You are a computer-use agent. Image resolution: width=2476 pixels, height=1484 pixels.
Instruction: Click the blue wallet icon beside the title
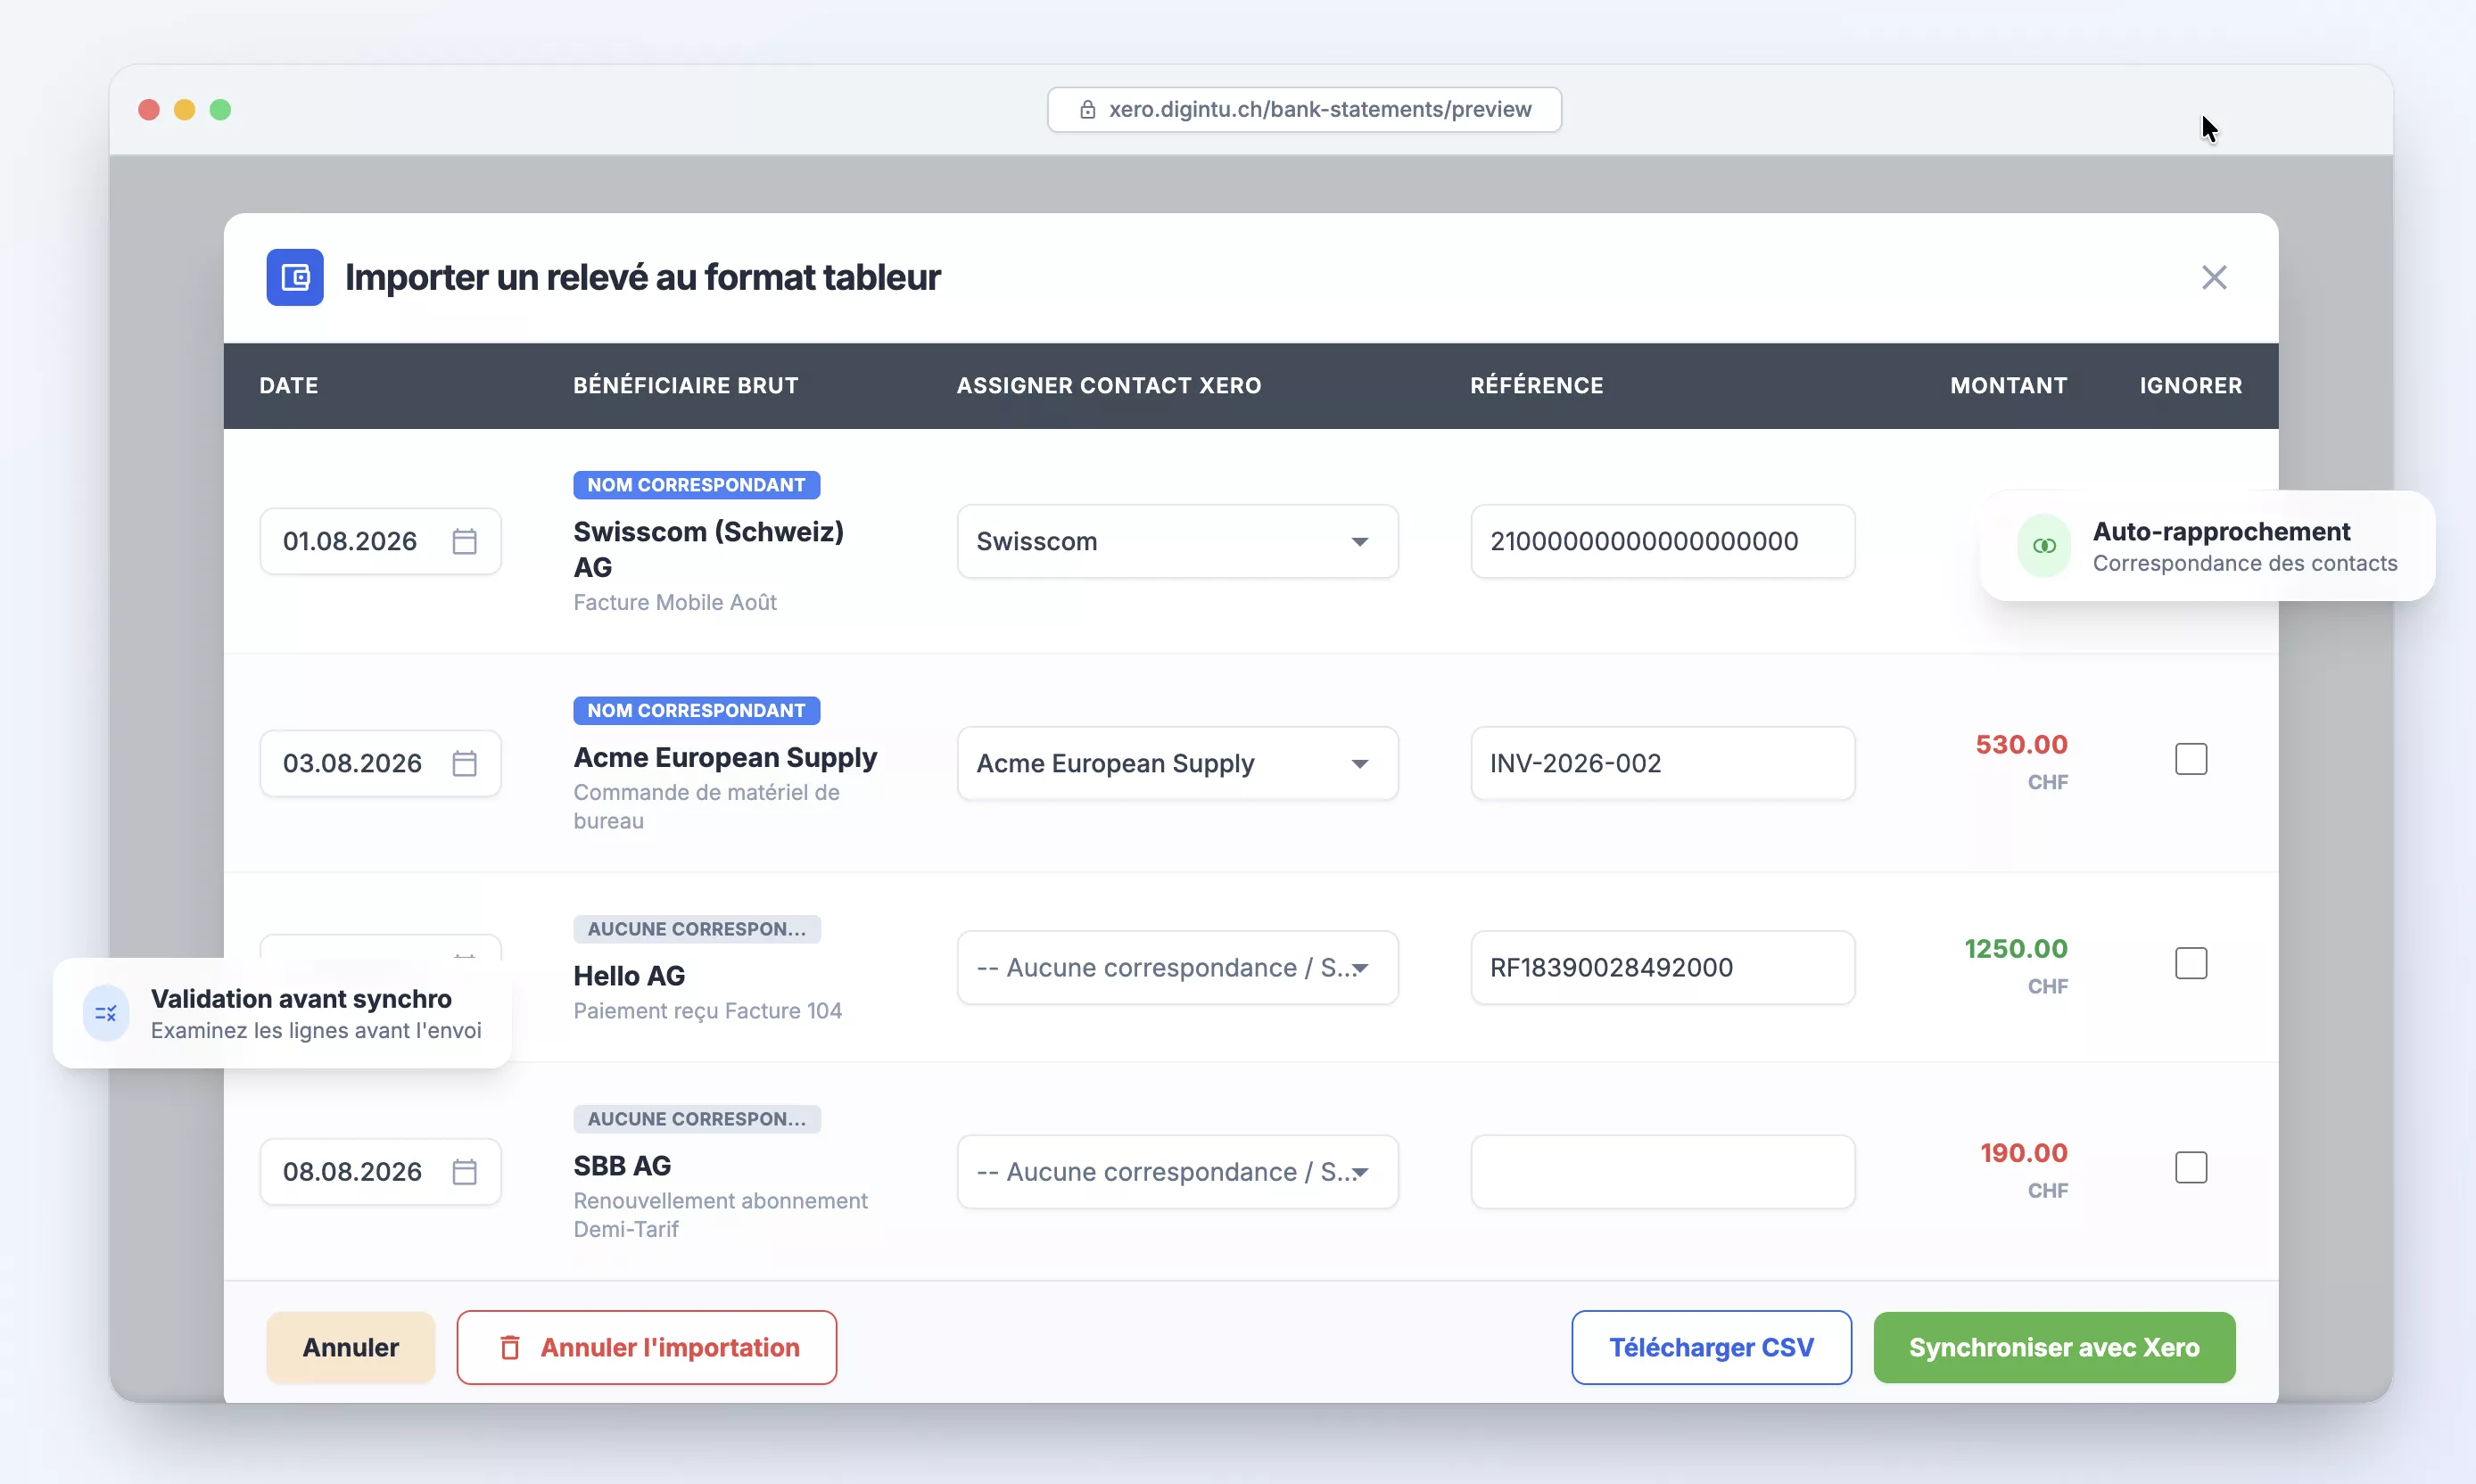[x=294, y=277]
